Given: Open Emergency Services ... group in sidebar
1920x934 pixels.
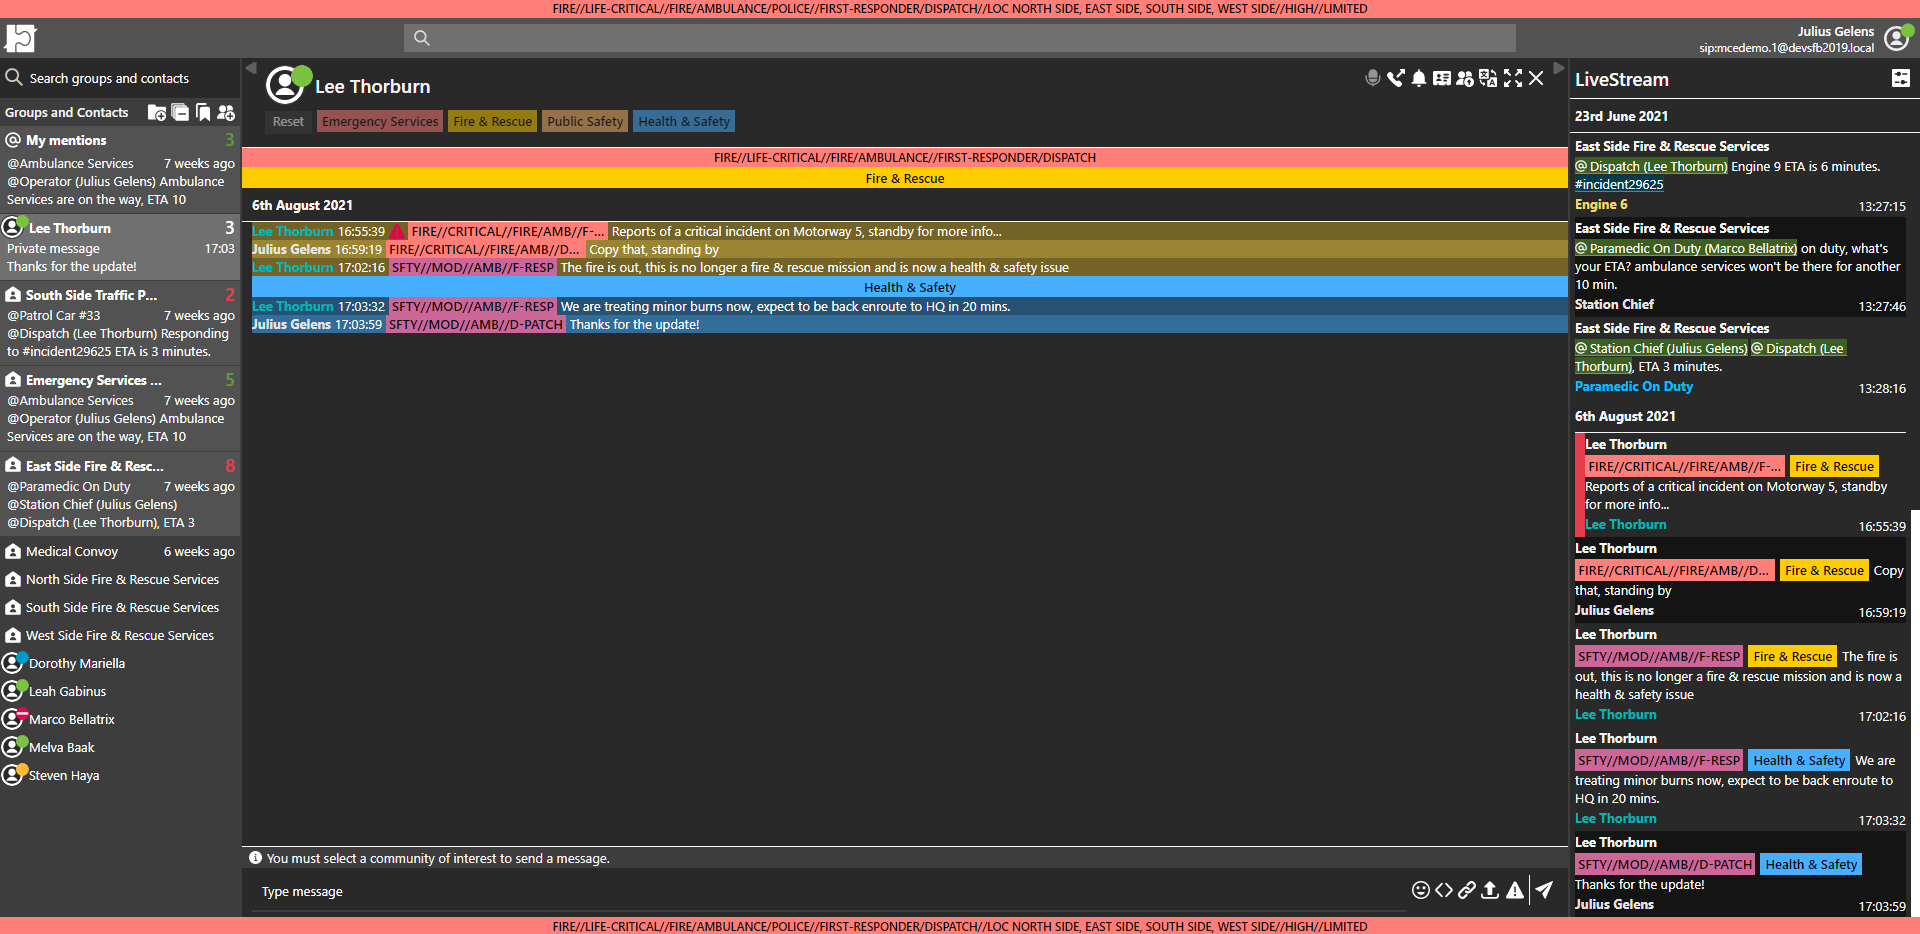Looking at the screenshot, I should tap(120, 408).
